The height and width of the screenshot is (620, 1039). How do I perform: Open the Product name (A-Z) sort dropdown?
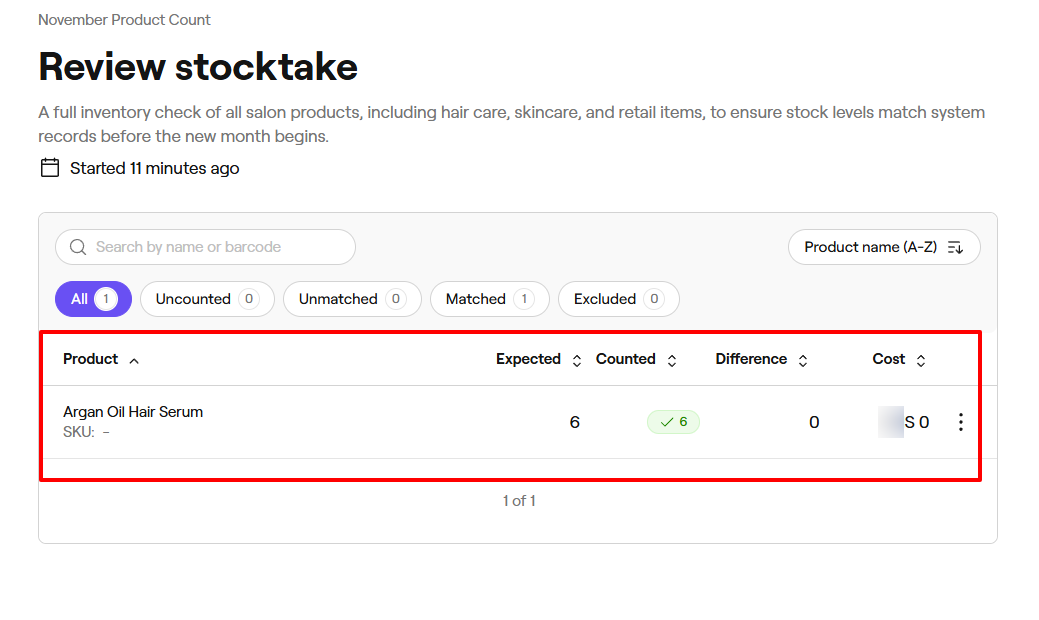(x=884, y=247)
